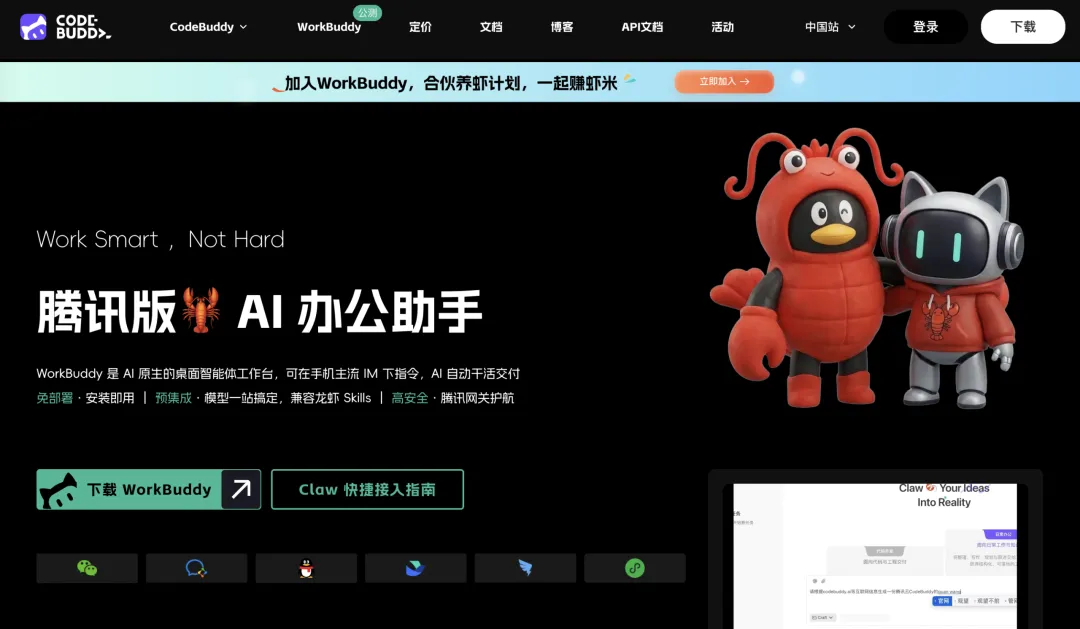1080x629 pixels.
Task: Click the Feishu bird icon tile
Action: pyautogui.click(x=415, y=568)
